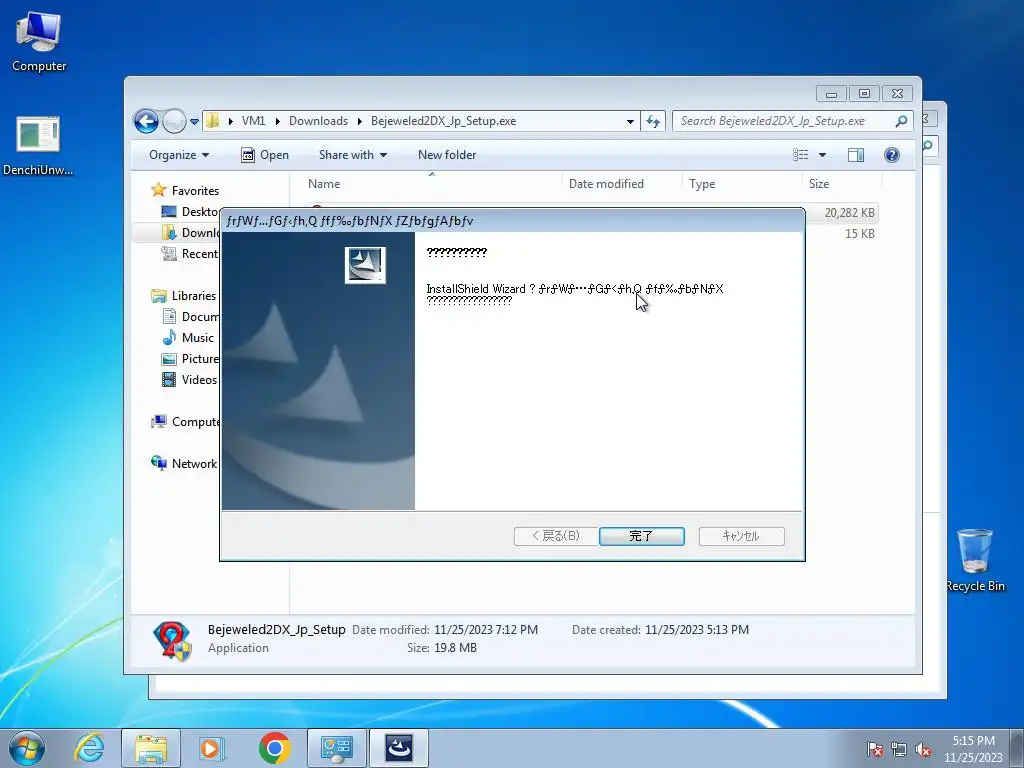Open the Share with menu

click(353, 155)
